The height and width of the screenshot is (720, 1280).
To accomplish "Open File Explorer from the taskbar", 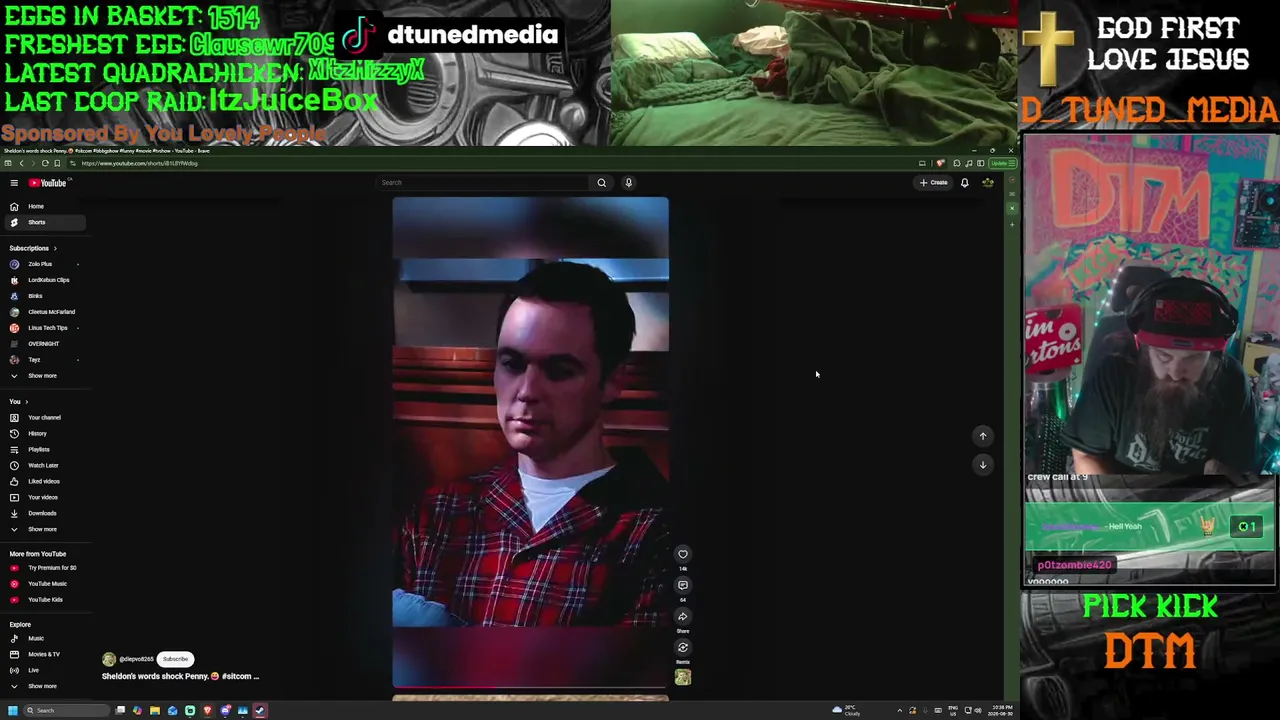I will click(x=155, y=711).
